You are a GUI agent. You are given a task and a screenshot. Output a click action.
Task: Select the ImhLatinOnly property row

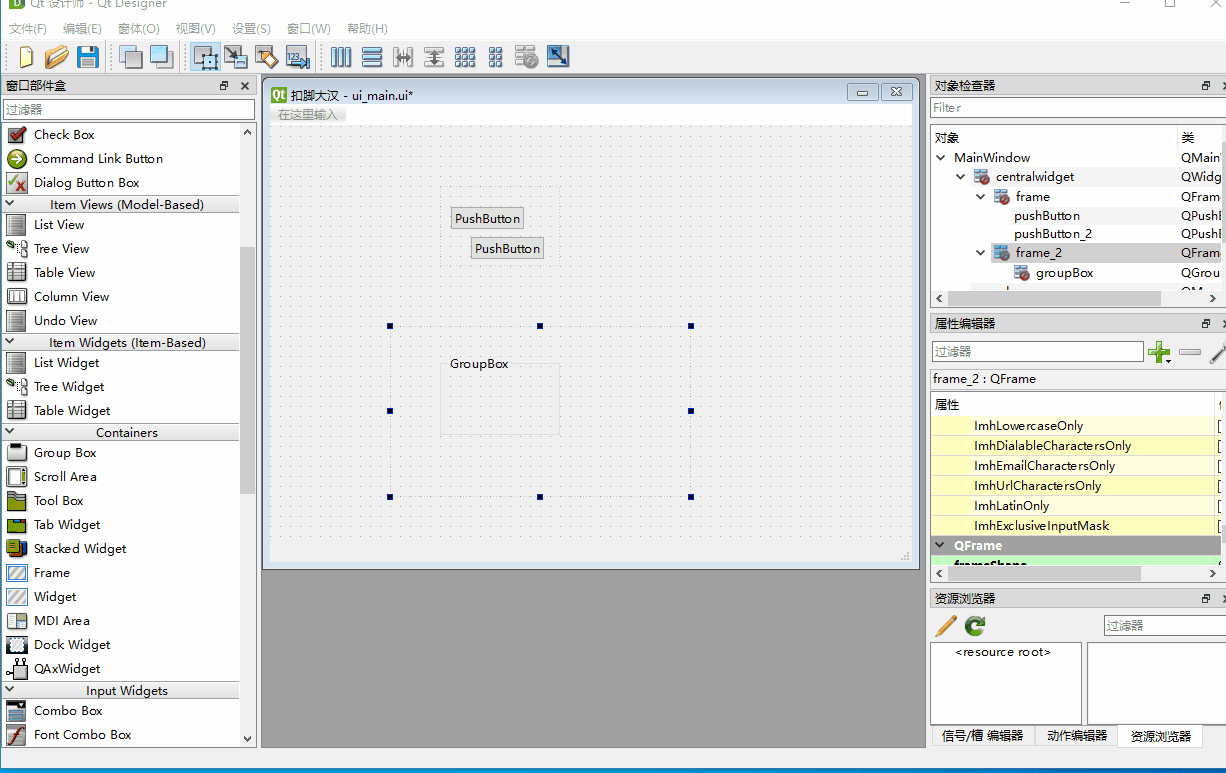point(1075,505)
